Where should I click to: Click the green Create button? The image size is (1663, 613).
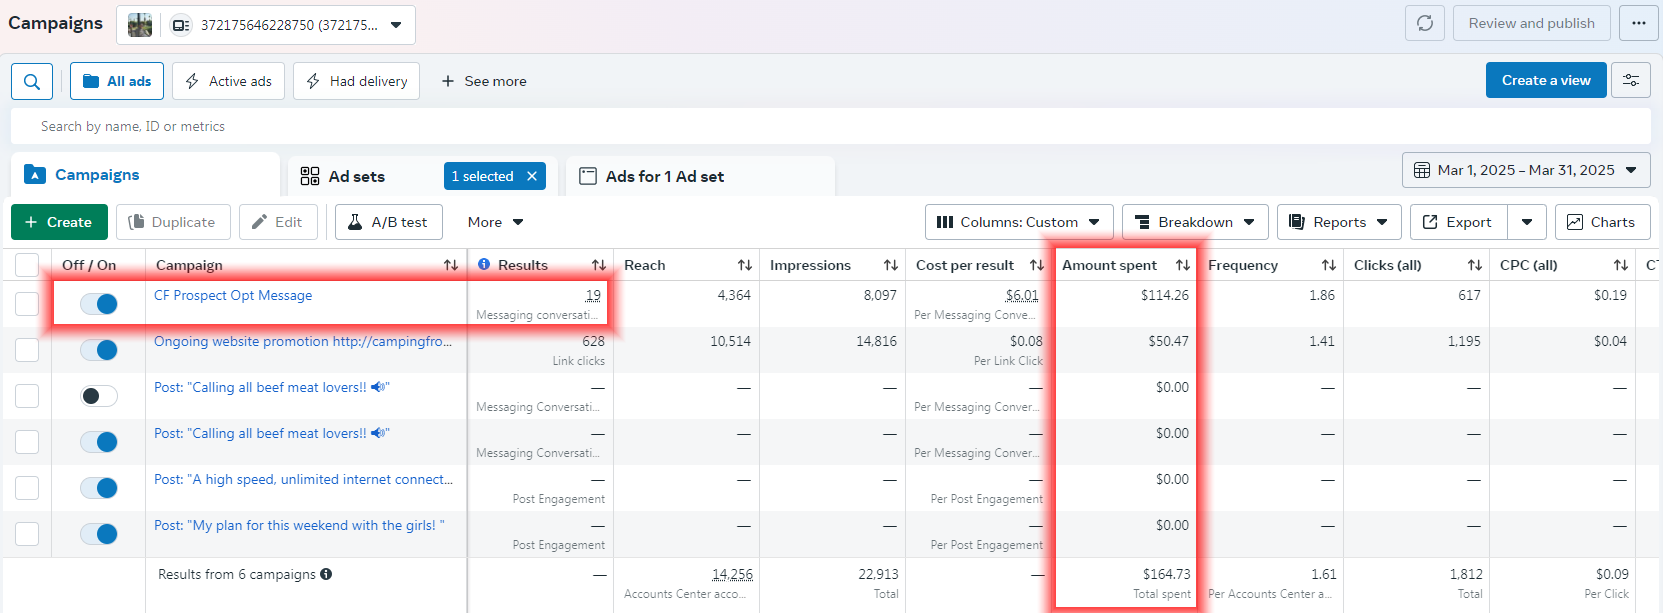(59, 222)
